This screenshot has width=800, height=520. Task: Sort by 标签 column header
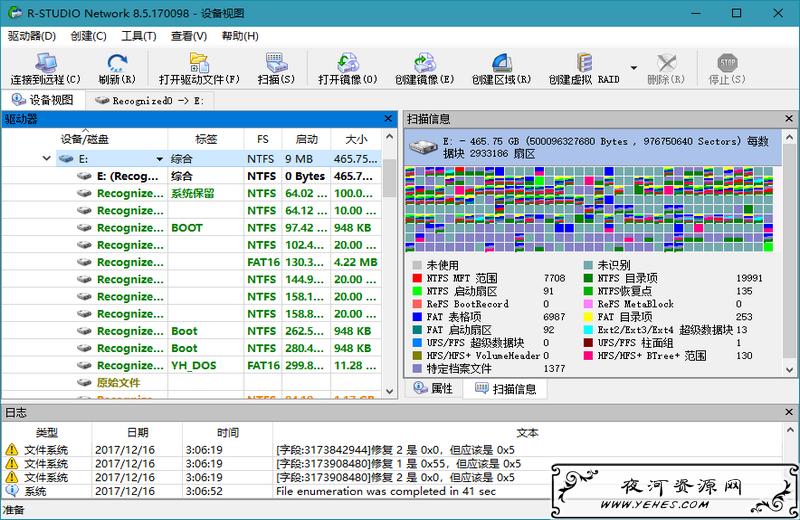click(x=206, y=139)
